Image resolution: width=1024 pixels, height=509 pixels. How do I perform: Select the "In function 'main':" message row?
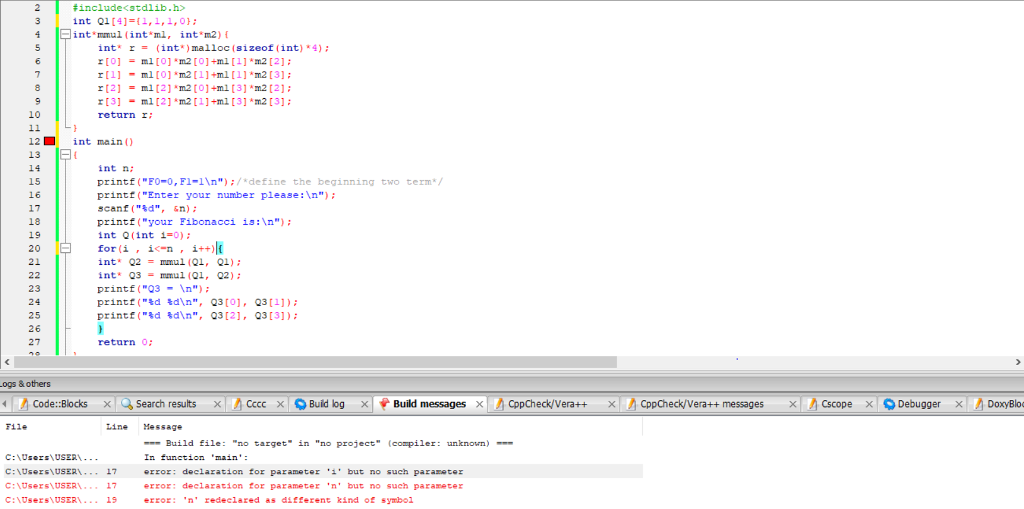point(321,457)
